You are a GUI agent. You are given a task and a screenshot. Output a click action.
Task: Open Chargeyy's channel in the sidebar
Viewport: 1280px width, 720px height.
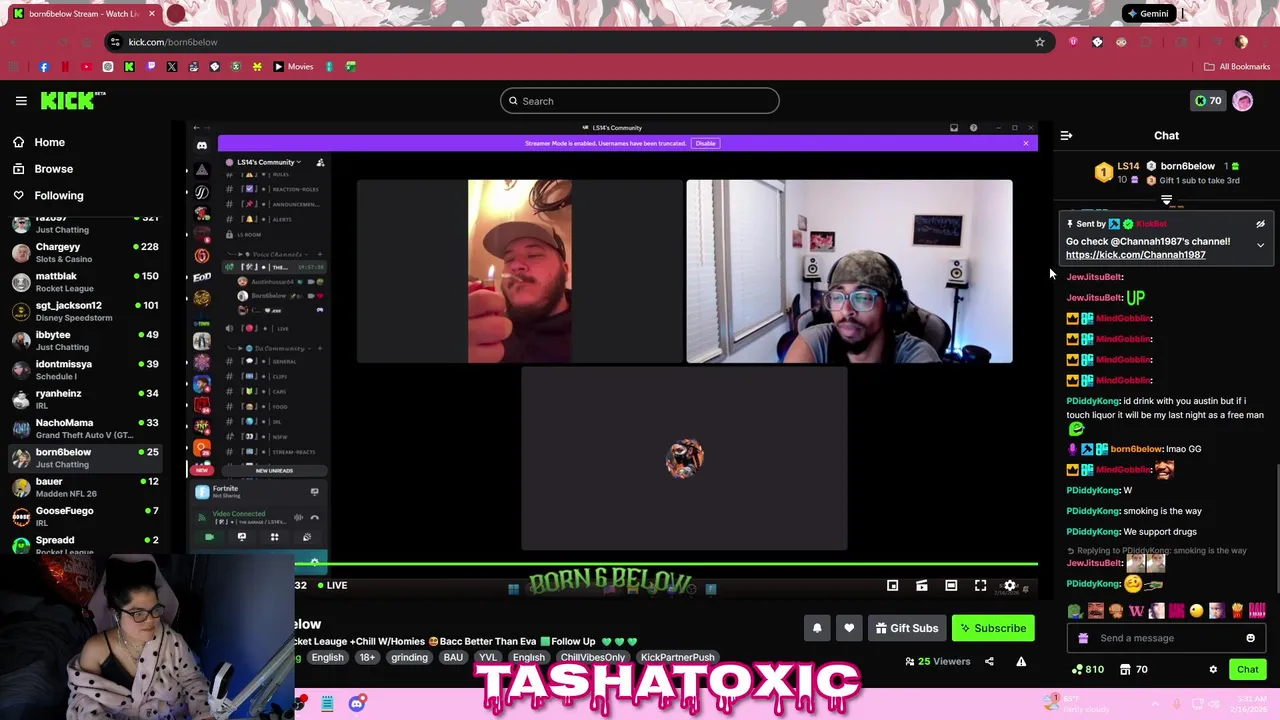tap(85, 252)
